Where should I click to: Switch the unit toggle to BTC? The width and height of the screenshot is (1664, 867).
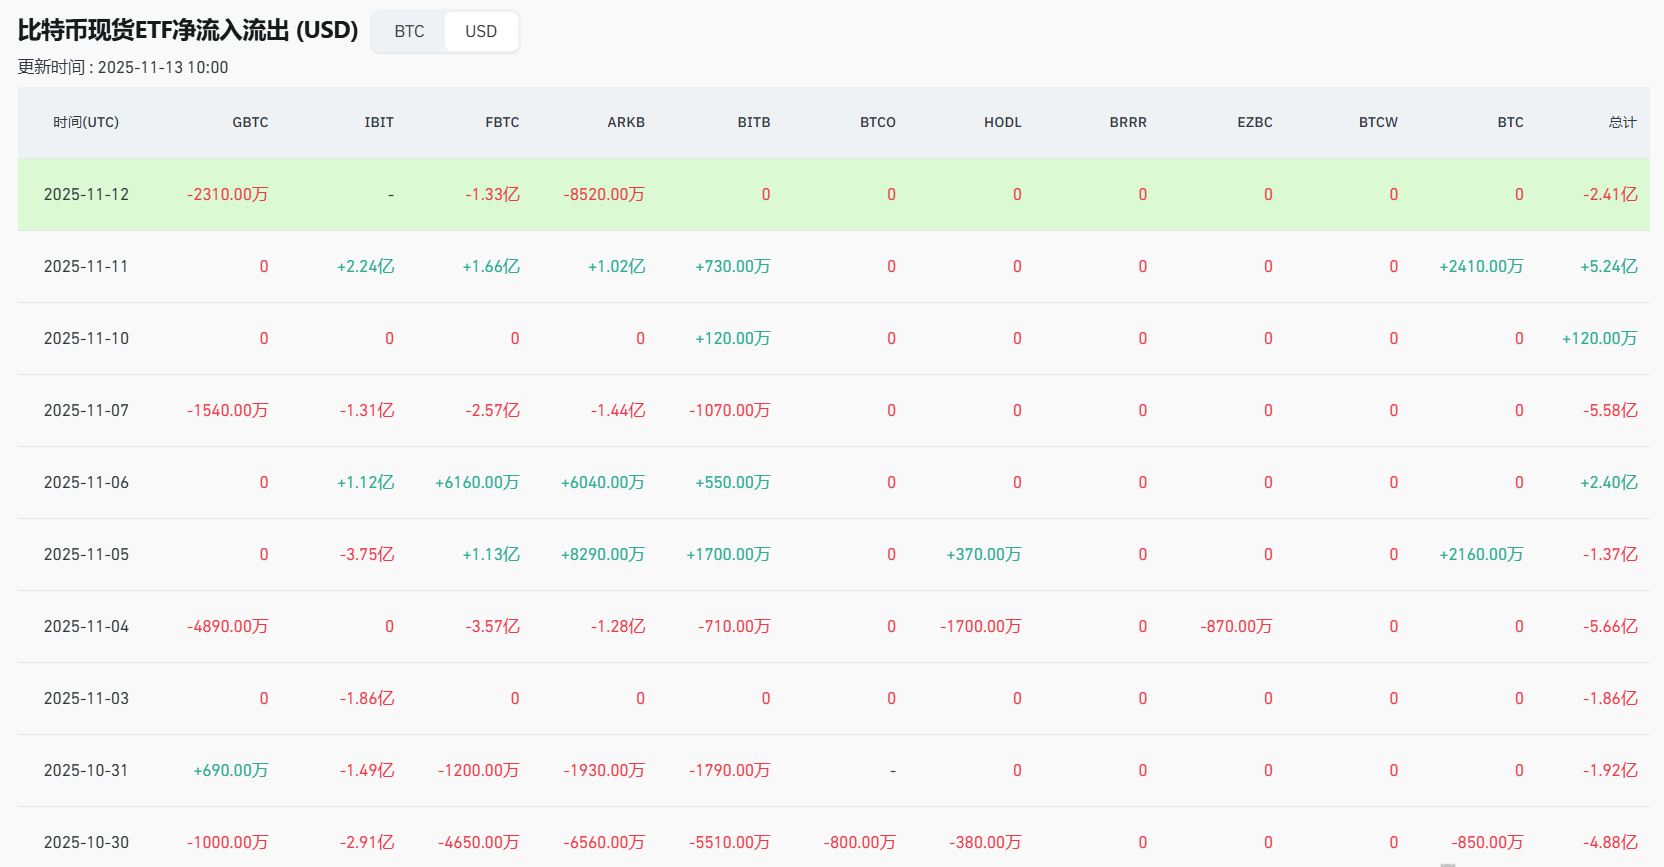[409, 31]
